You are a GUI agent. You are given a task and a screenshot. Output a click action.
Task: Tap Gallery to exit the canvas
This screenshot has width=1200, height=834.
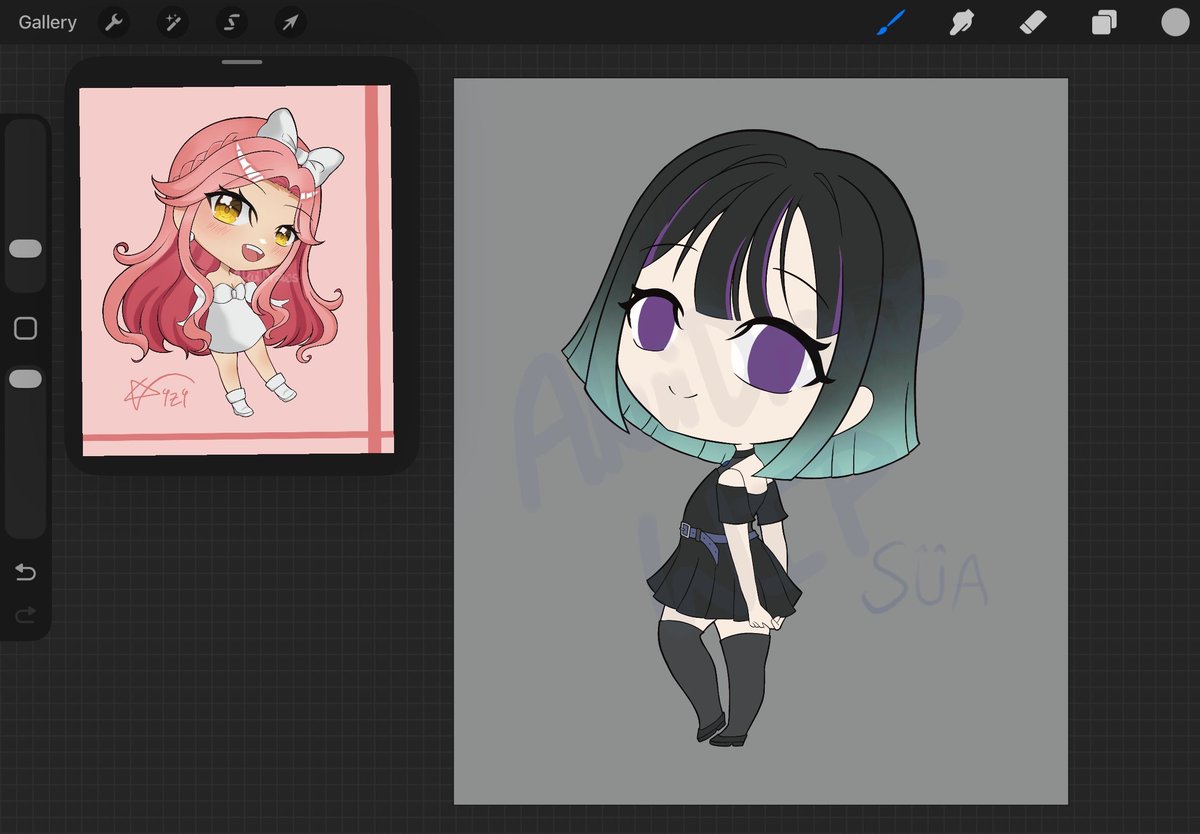(x=46, y=22)
